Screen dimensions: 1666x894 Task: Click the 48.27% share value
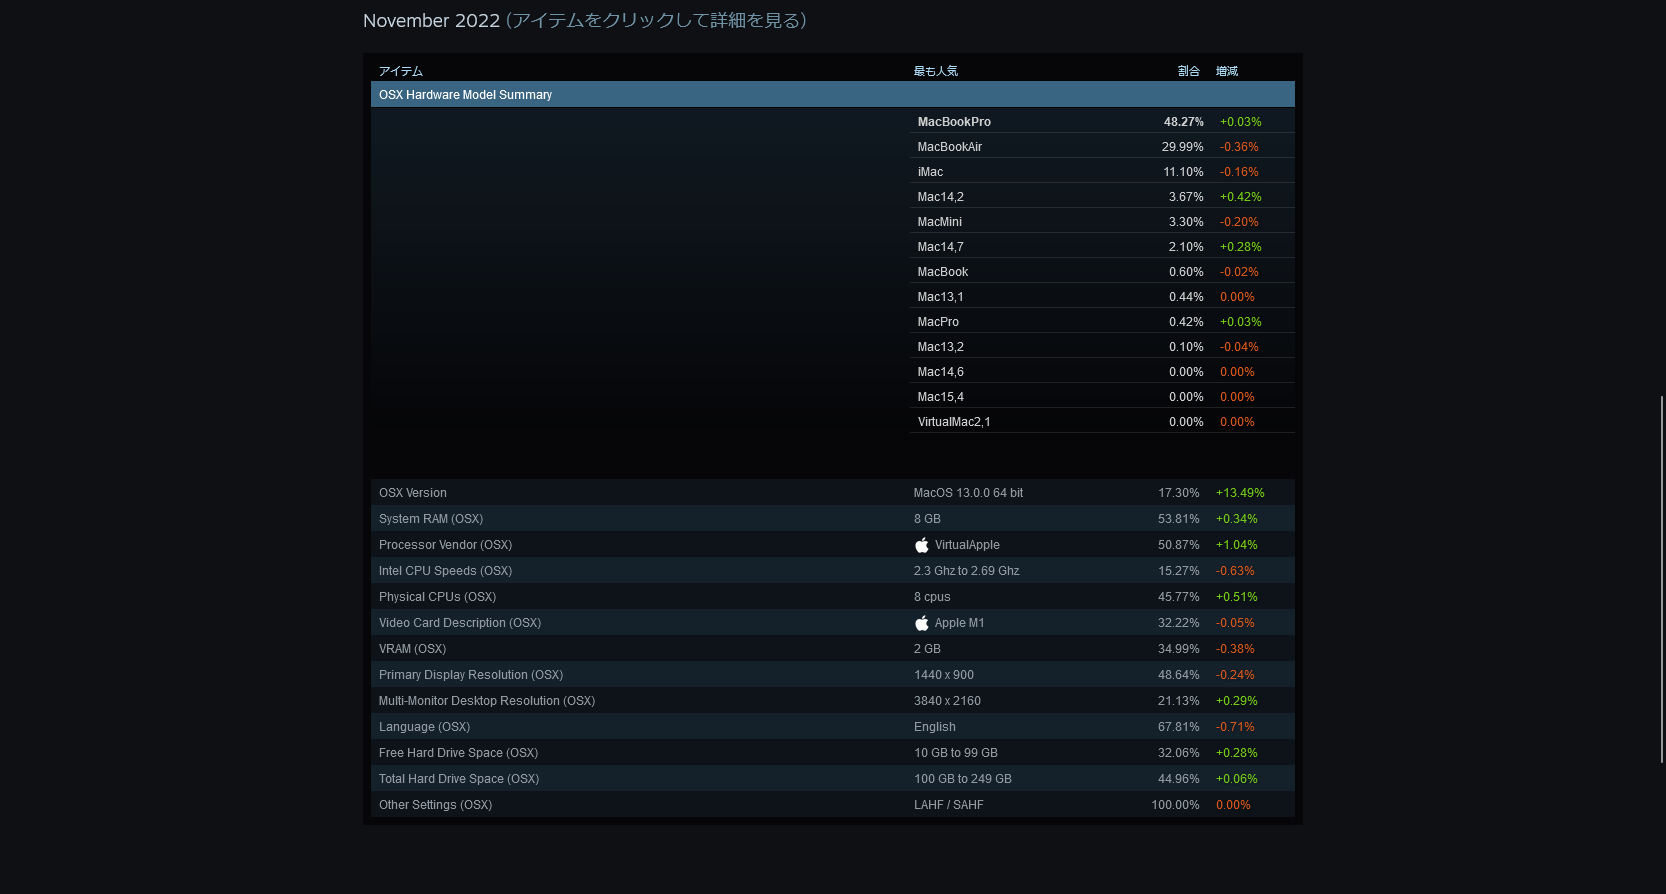tap(1184, 122)
